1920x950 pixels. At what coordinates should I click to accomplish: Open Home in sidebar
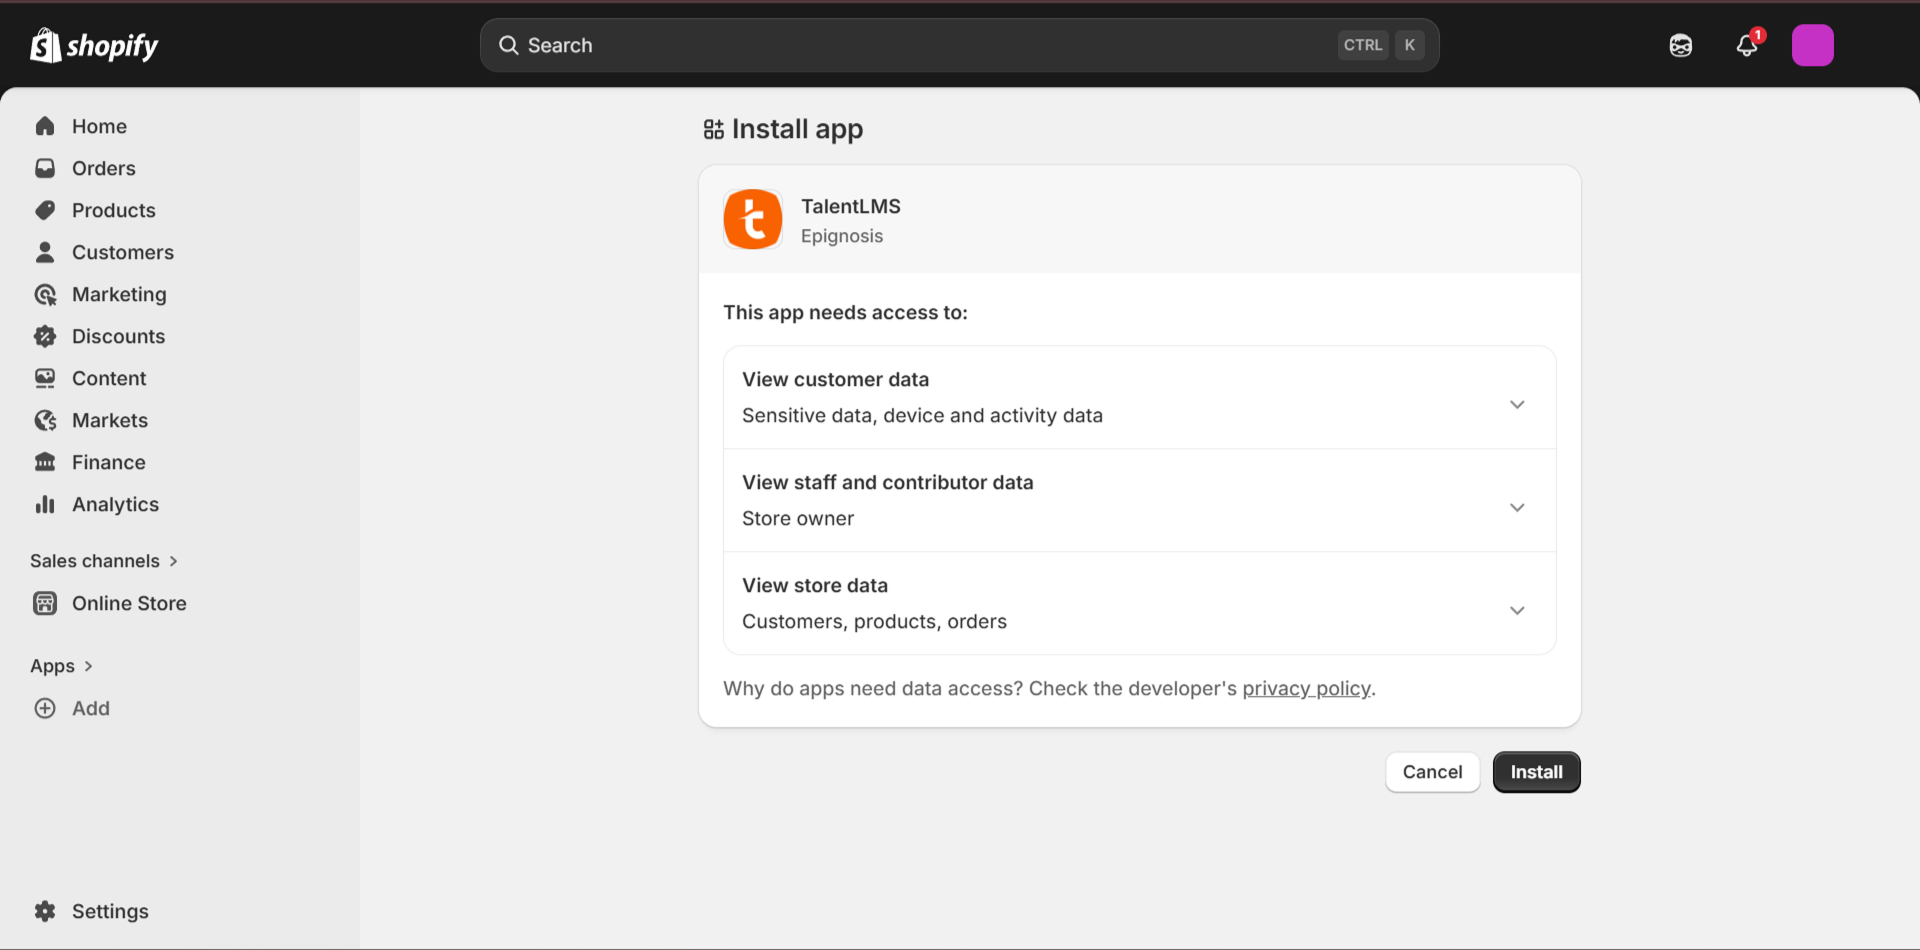tap(99, 126)
